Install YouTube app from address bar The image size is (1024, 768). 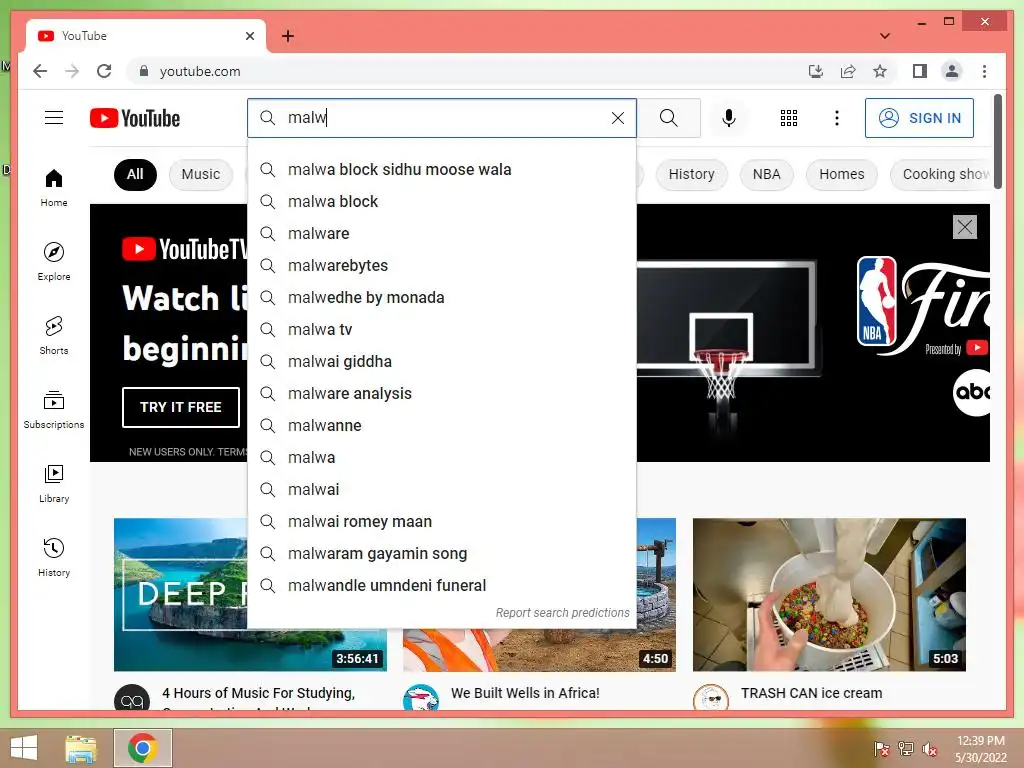[816, 71]
